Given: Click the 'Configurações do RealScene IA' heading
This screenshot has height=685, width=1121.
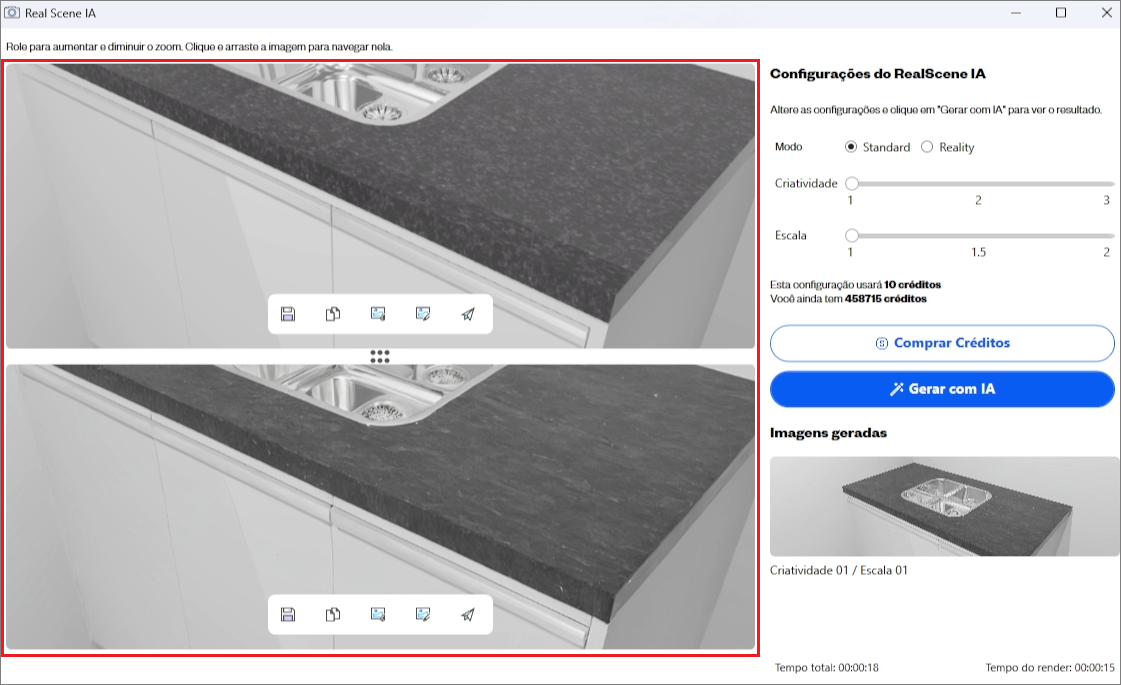Looking at the screenshot, I should [x=877, y=74].
